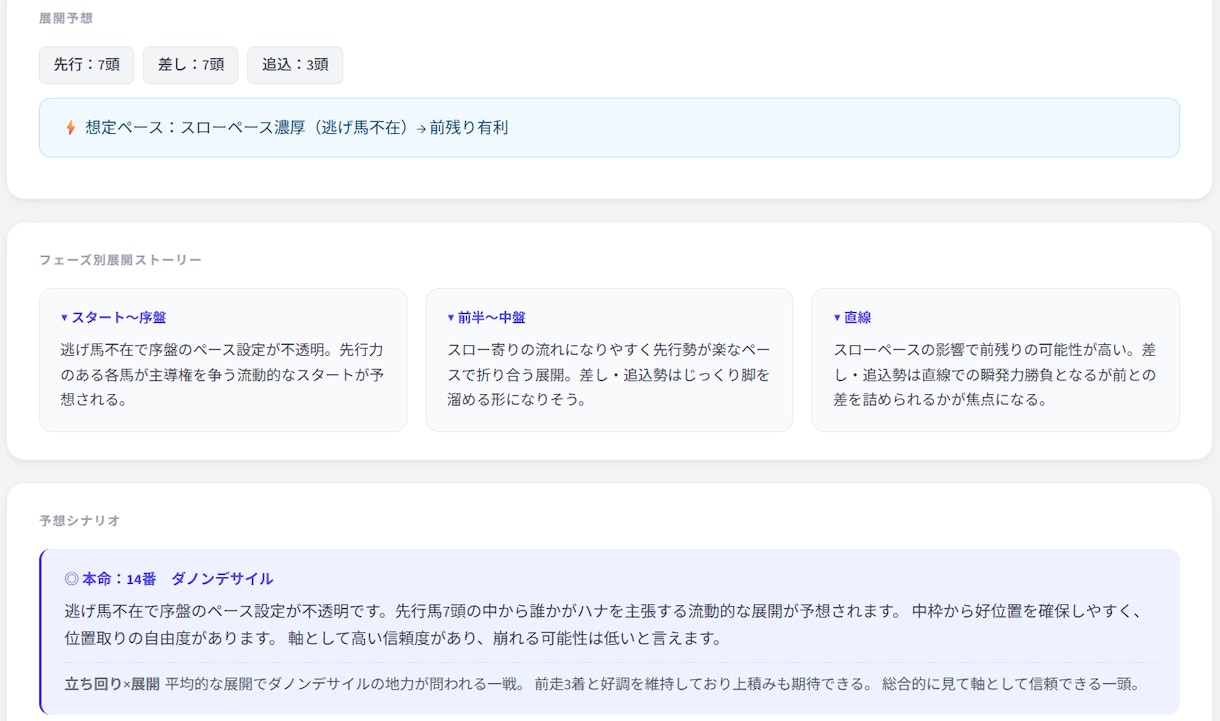Click the 本命：14番 ダノンデサイル title

point(169,579)
